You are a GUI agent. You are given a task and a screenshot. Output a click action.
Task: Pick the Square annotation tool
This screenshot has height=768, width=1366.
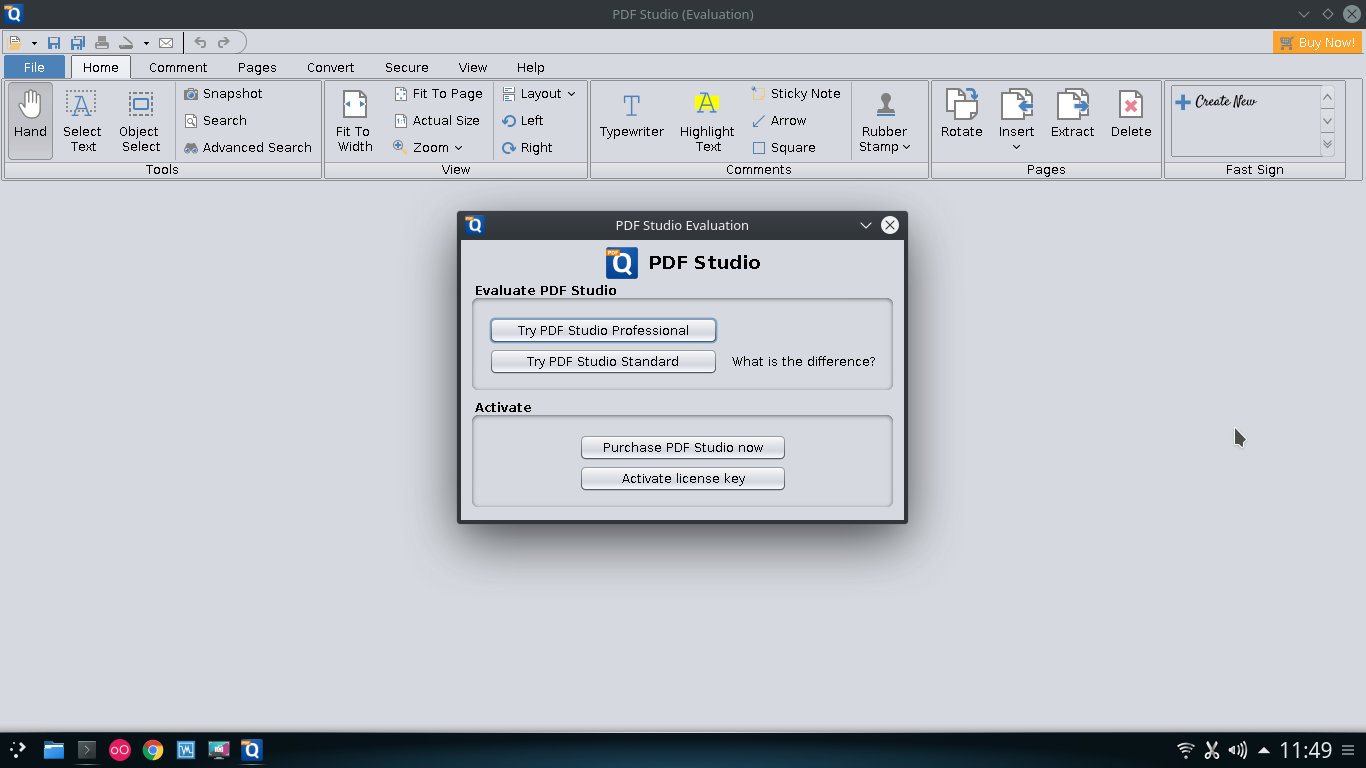pyautogui.click(x=784, y=147)
